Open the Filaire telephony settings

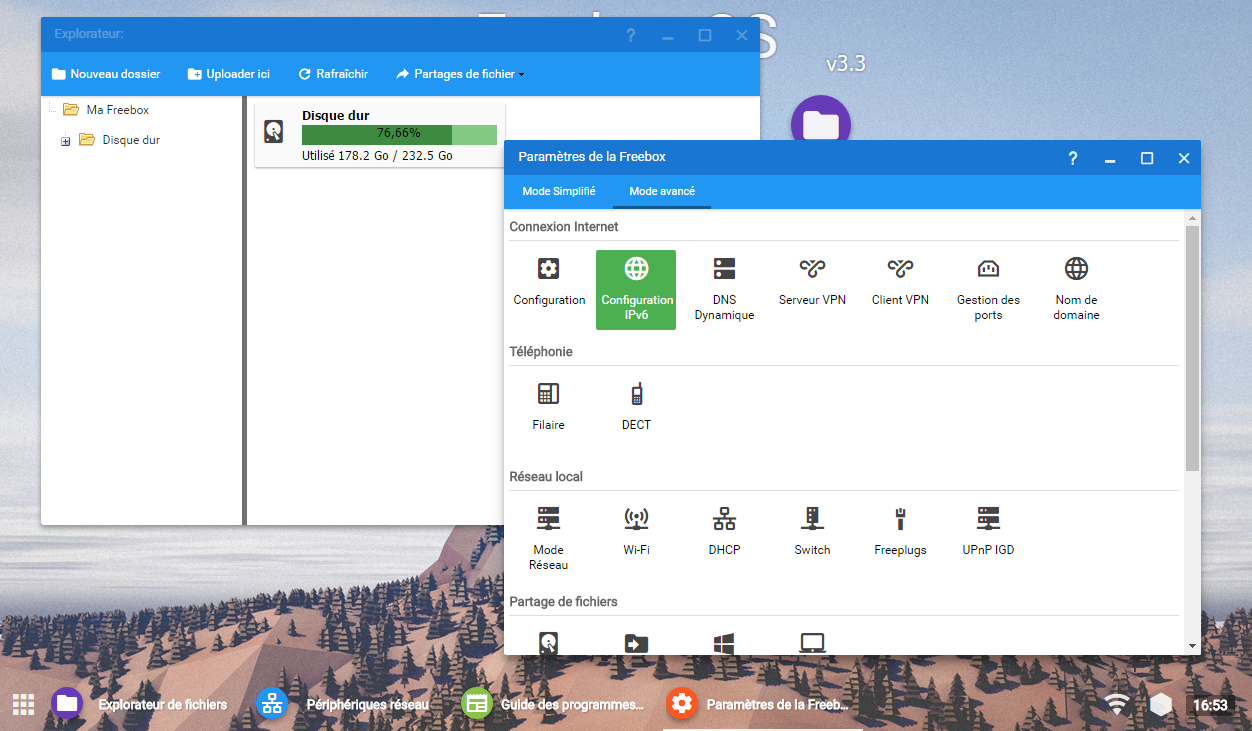click(548, 407)
